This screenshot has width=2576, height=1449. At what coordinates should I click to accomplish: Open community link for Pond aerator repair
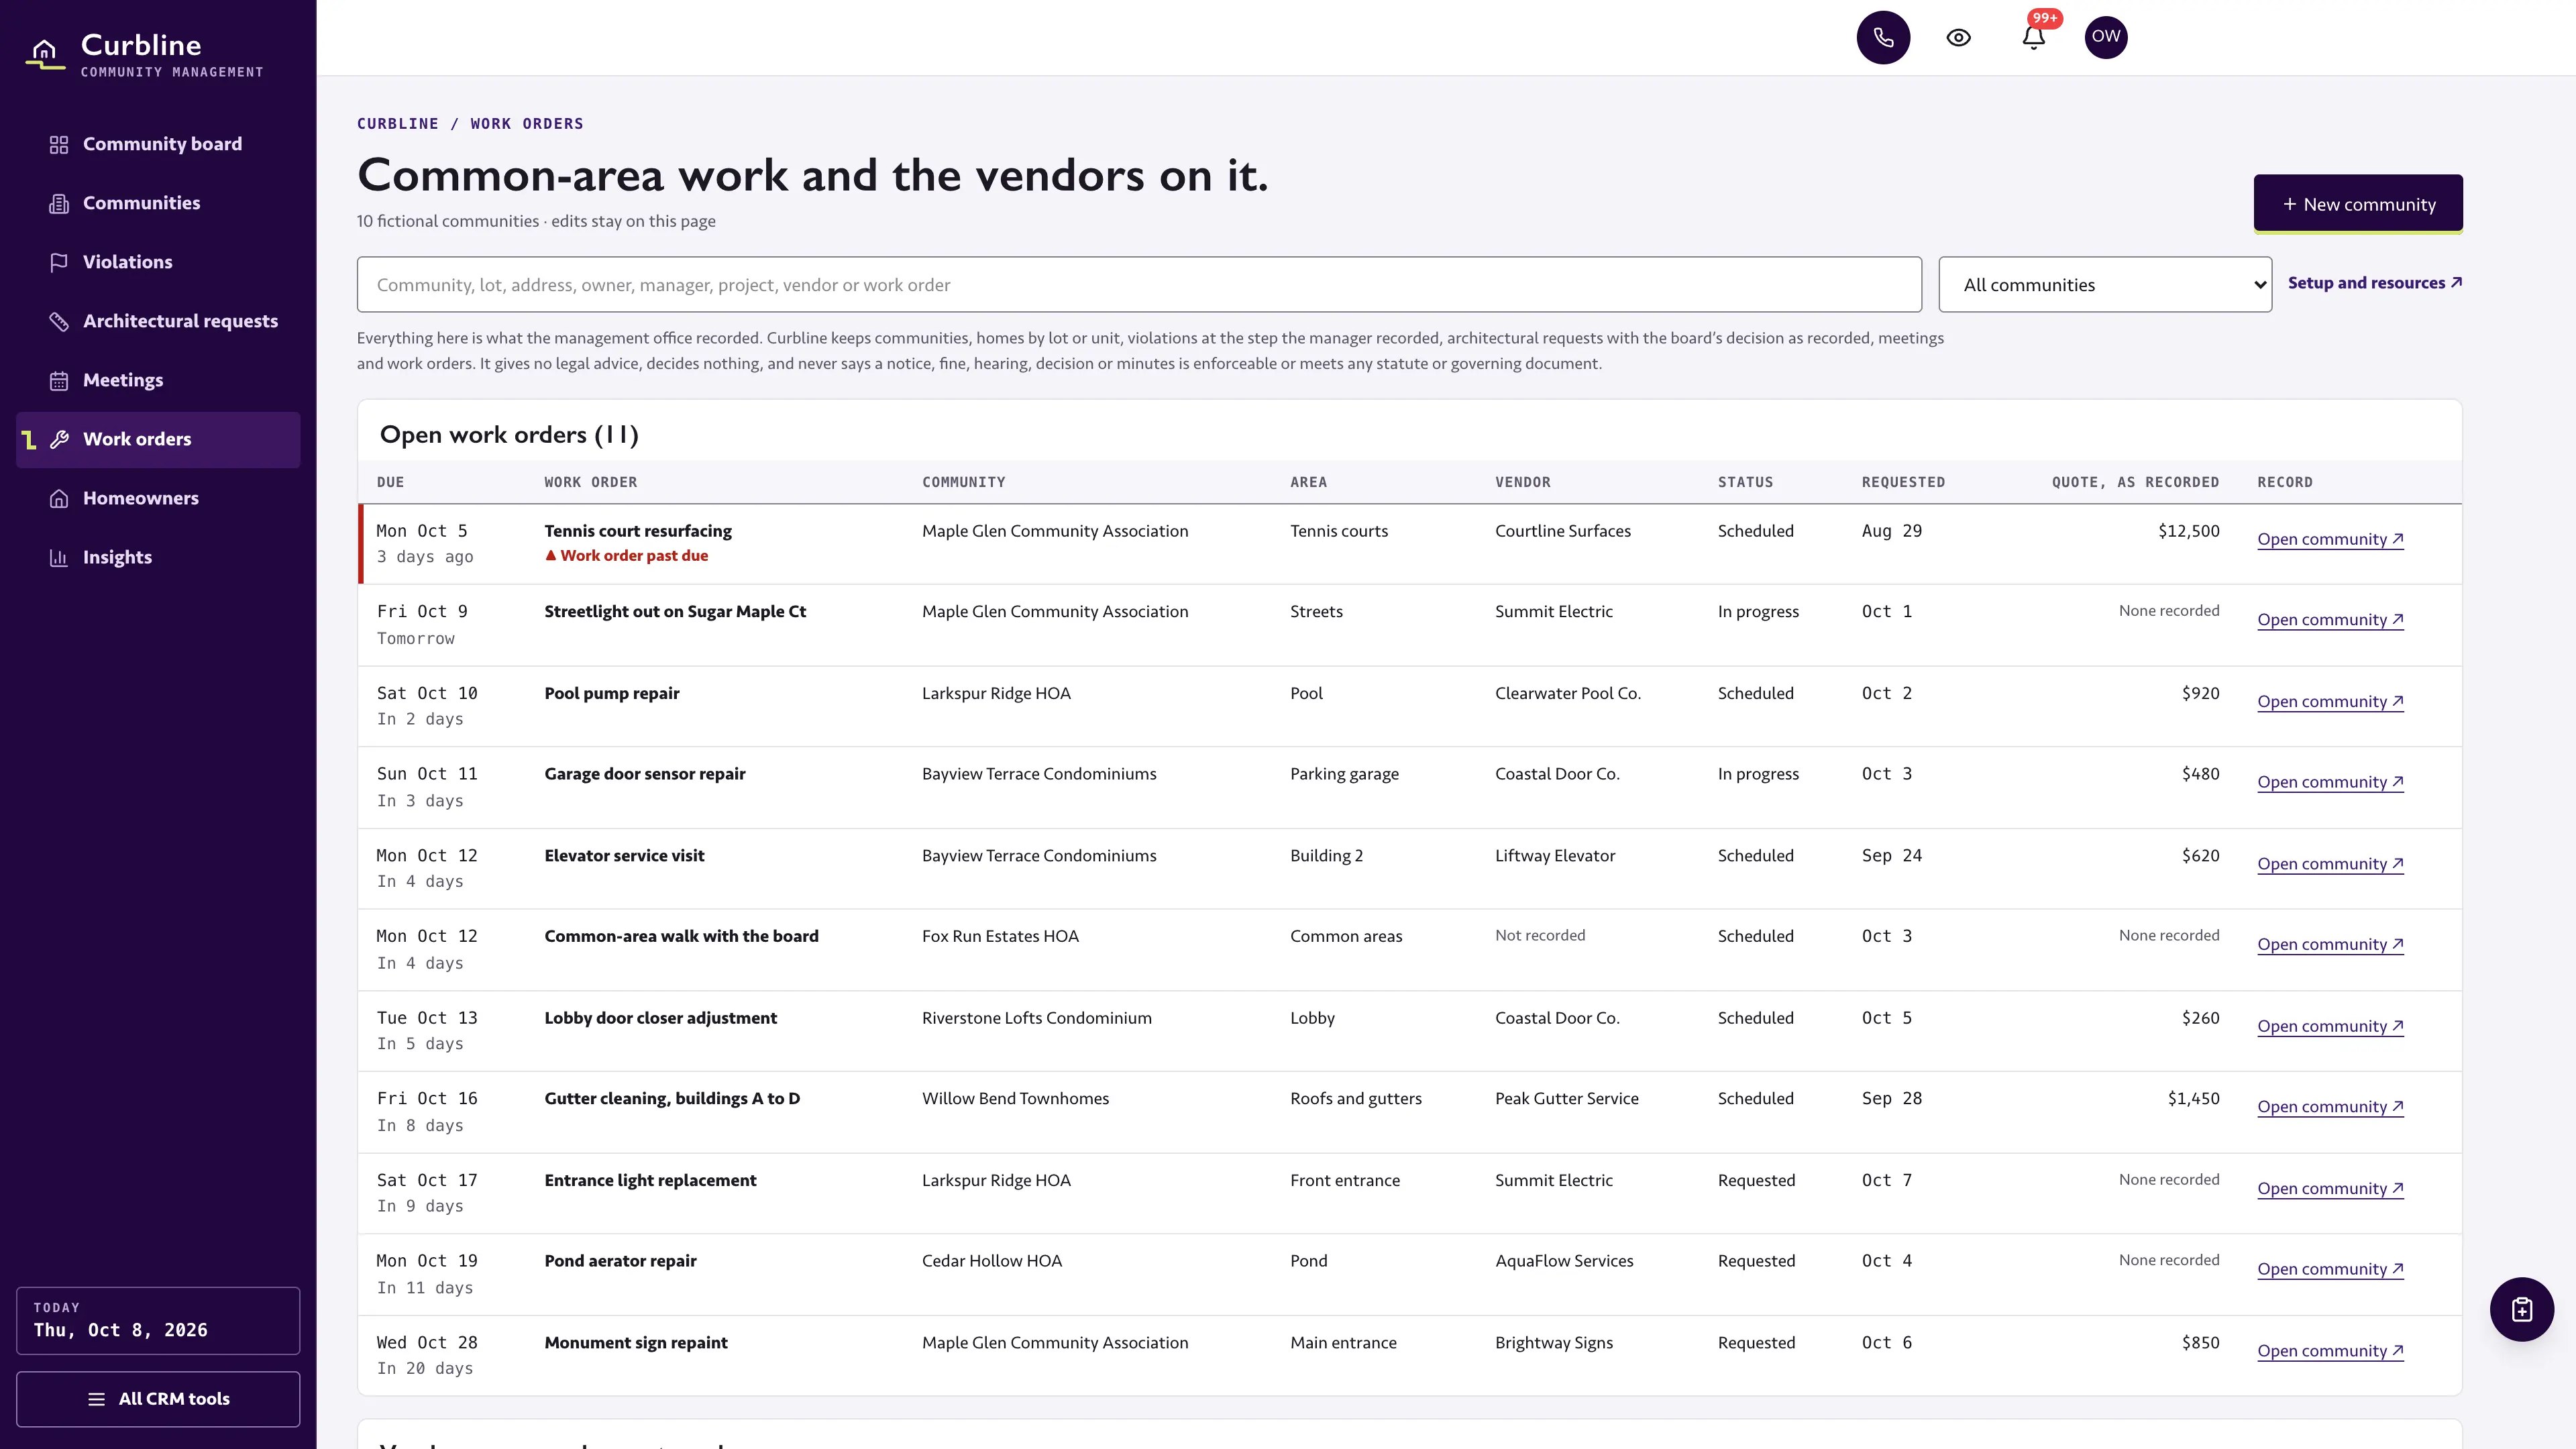point(2330,1269)
